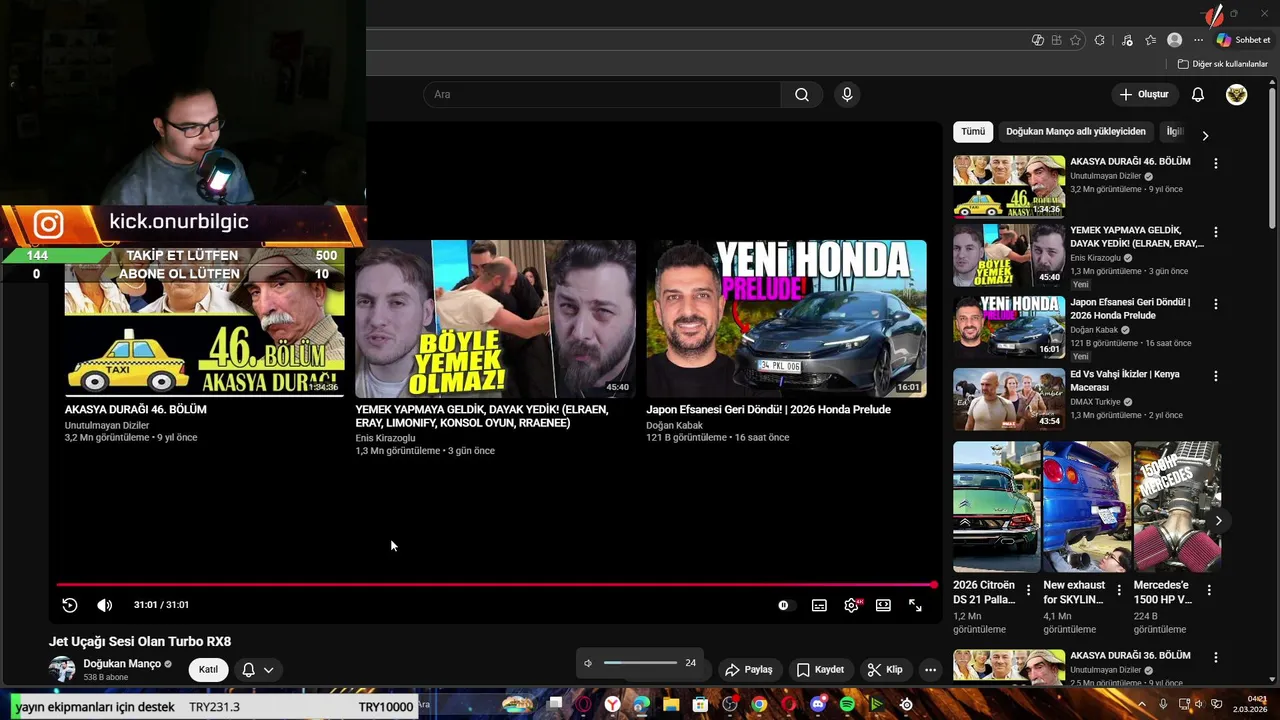This screenshot has width=1280, height=720.
Task: Open the browser profile avatar icon
Action: pyautogui.click(x=1175, y=40)
